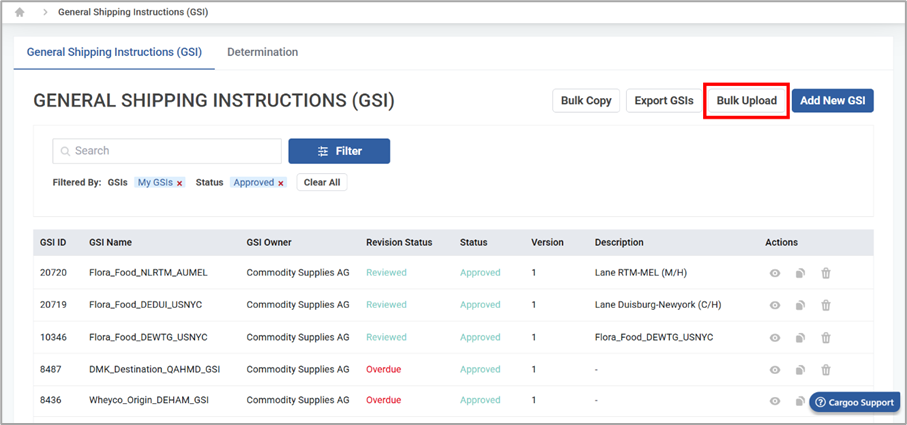This screenshot has height=425, width=907.
Task: View GSI 8487 with eye icon
Action: point(775,369)
